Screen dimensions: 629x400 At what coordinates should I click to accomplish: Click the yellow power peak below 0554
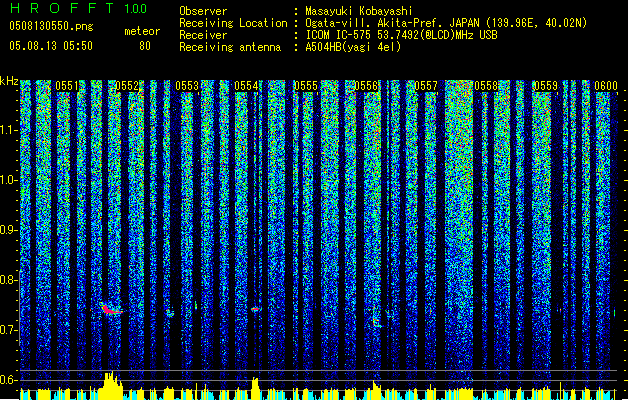click(x=255, y=388)
